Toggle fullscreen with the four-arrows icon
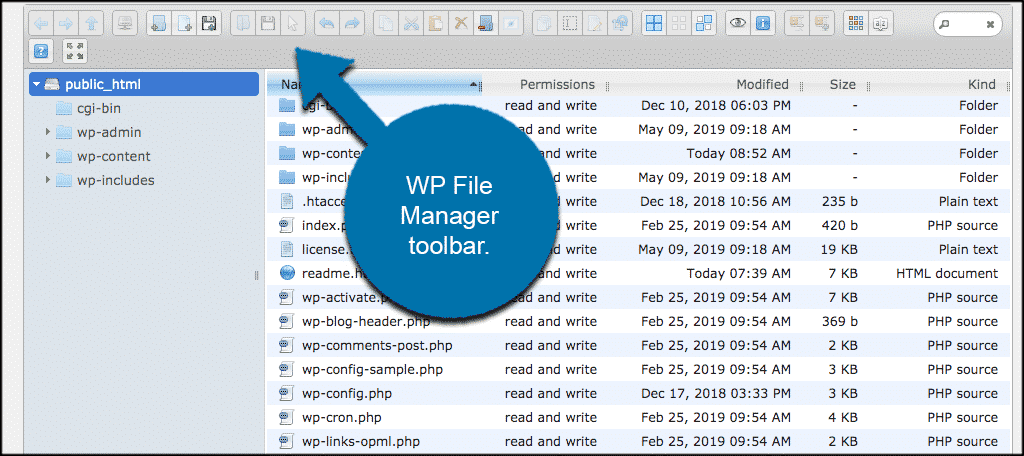This screenshot has height=456, width=1024. pos(75,51)
